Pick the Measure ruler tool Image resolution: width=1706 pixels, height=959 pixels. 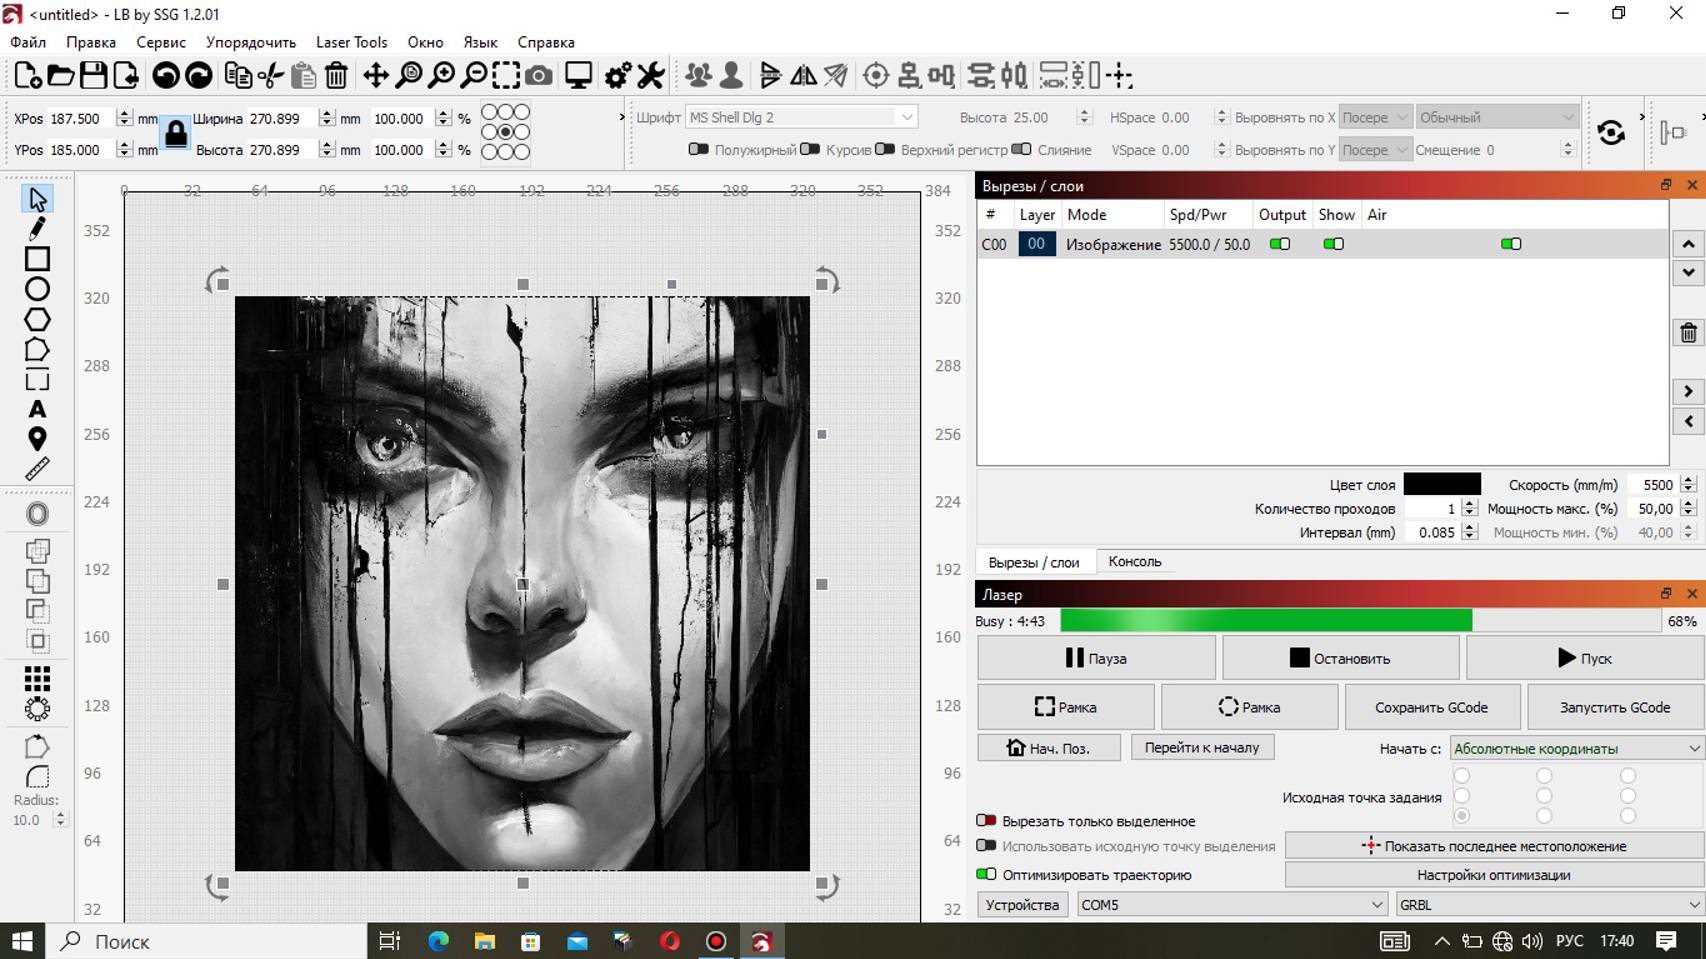point(37,469)
